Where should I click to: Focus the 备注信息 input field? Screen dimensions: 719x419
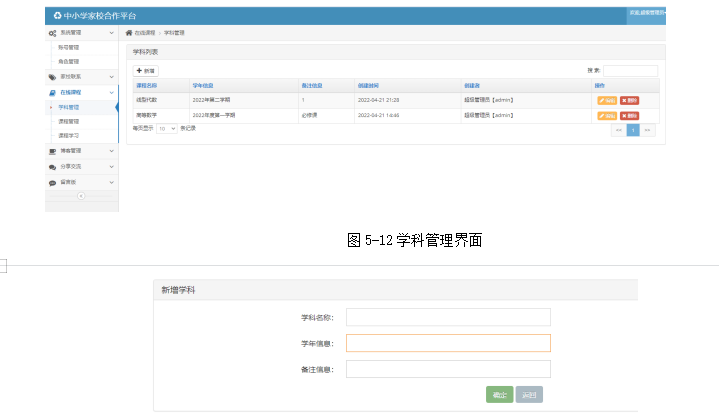(x=448, y=369)
